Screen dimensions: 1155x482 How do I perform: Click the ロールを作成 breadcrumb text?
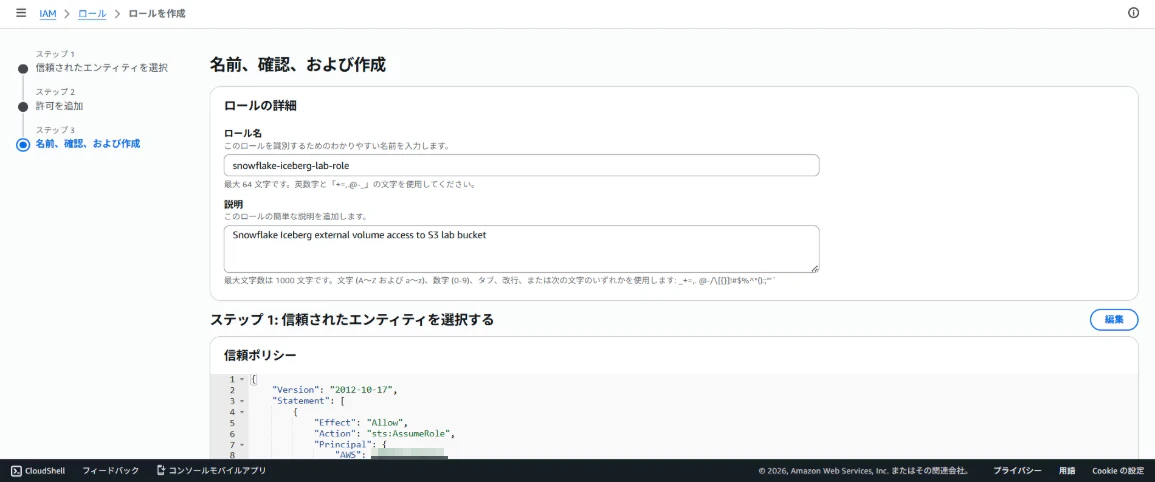(x=157, y=14)
